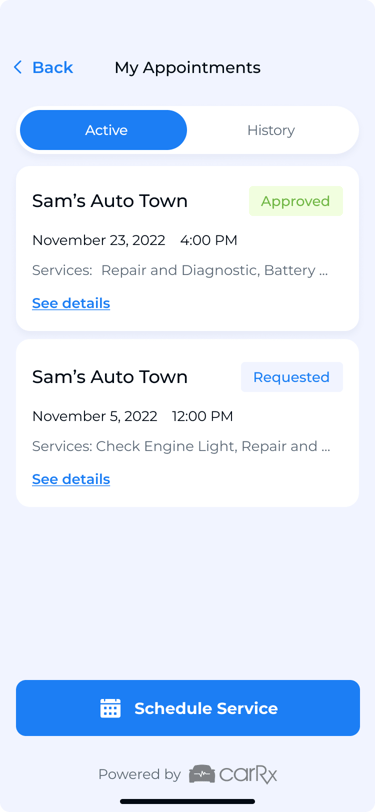Tap the back chevron arrow icon
Screen dimensions: 375x812
[x=18, y=67]
